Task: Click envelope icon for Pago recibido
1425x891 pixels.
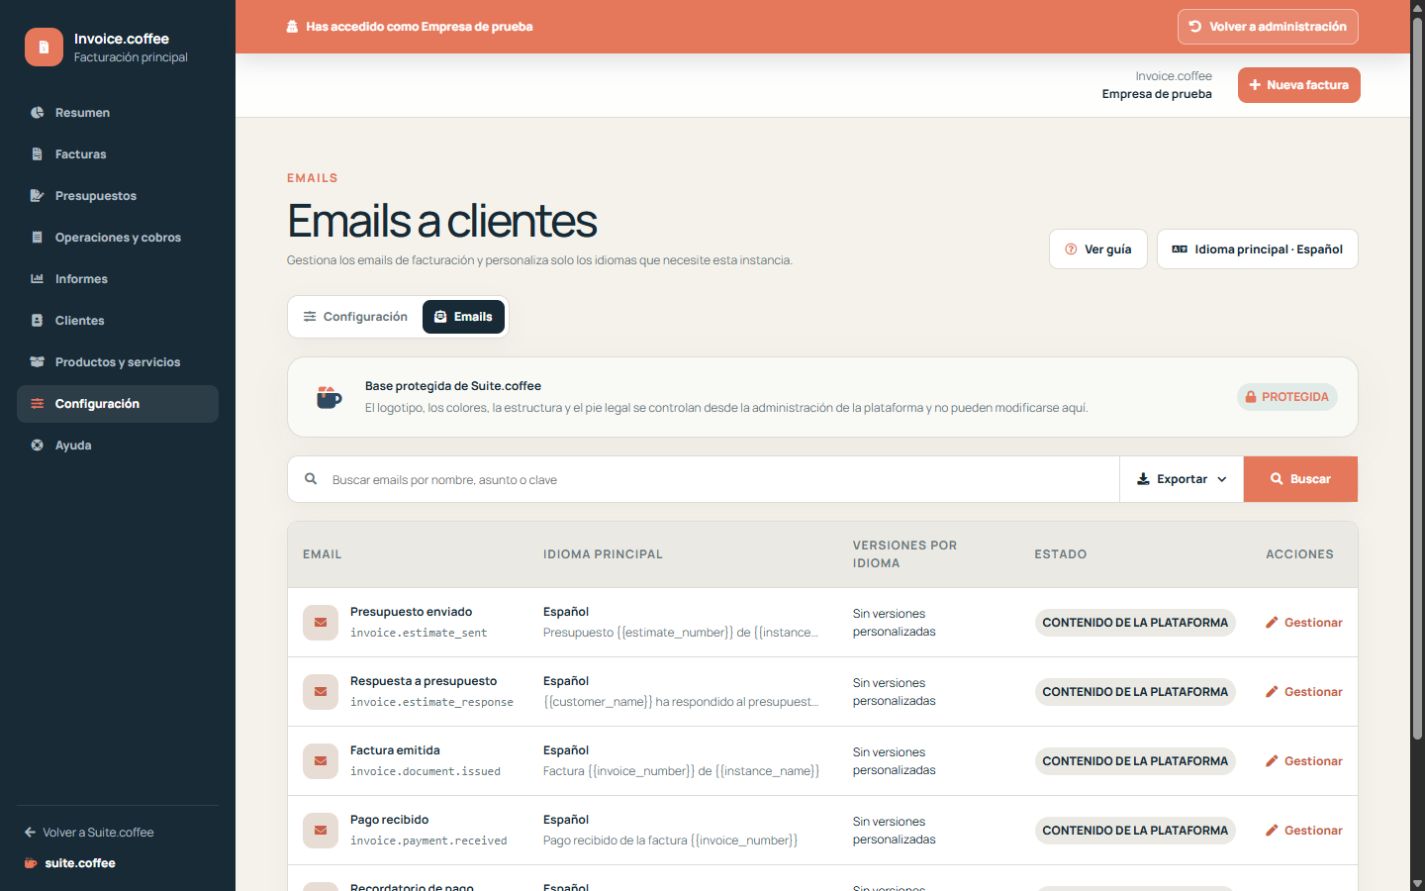Action: point(320,830)
